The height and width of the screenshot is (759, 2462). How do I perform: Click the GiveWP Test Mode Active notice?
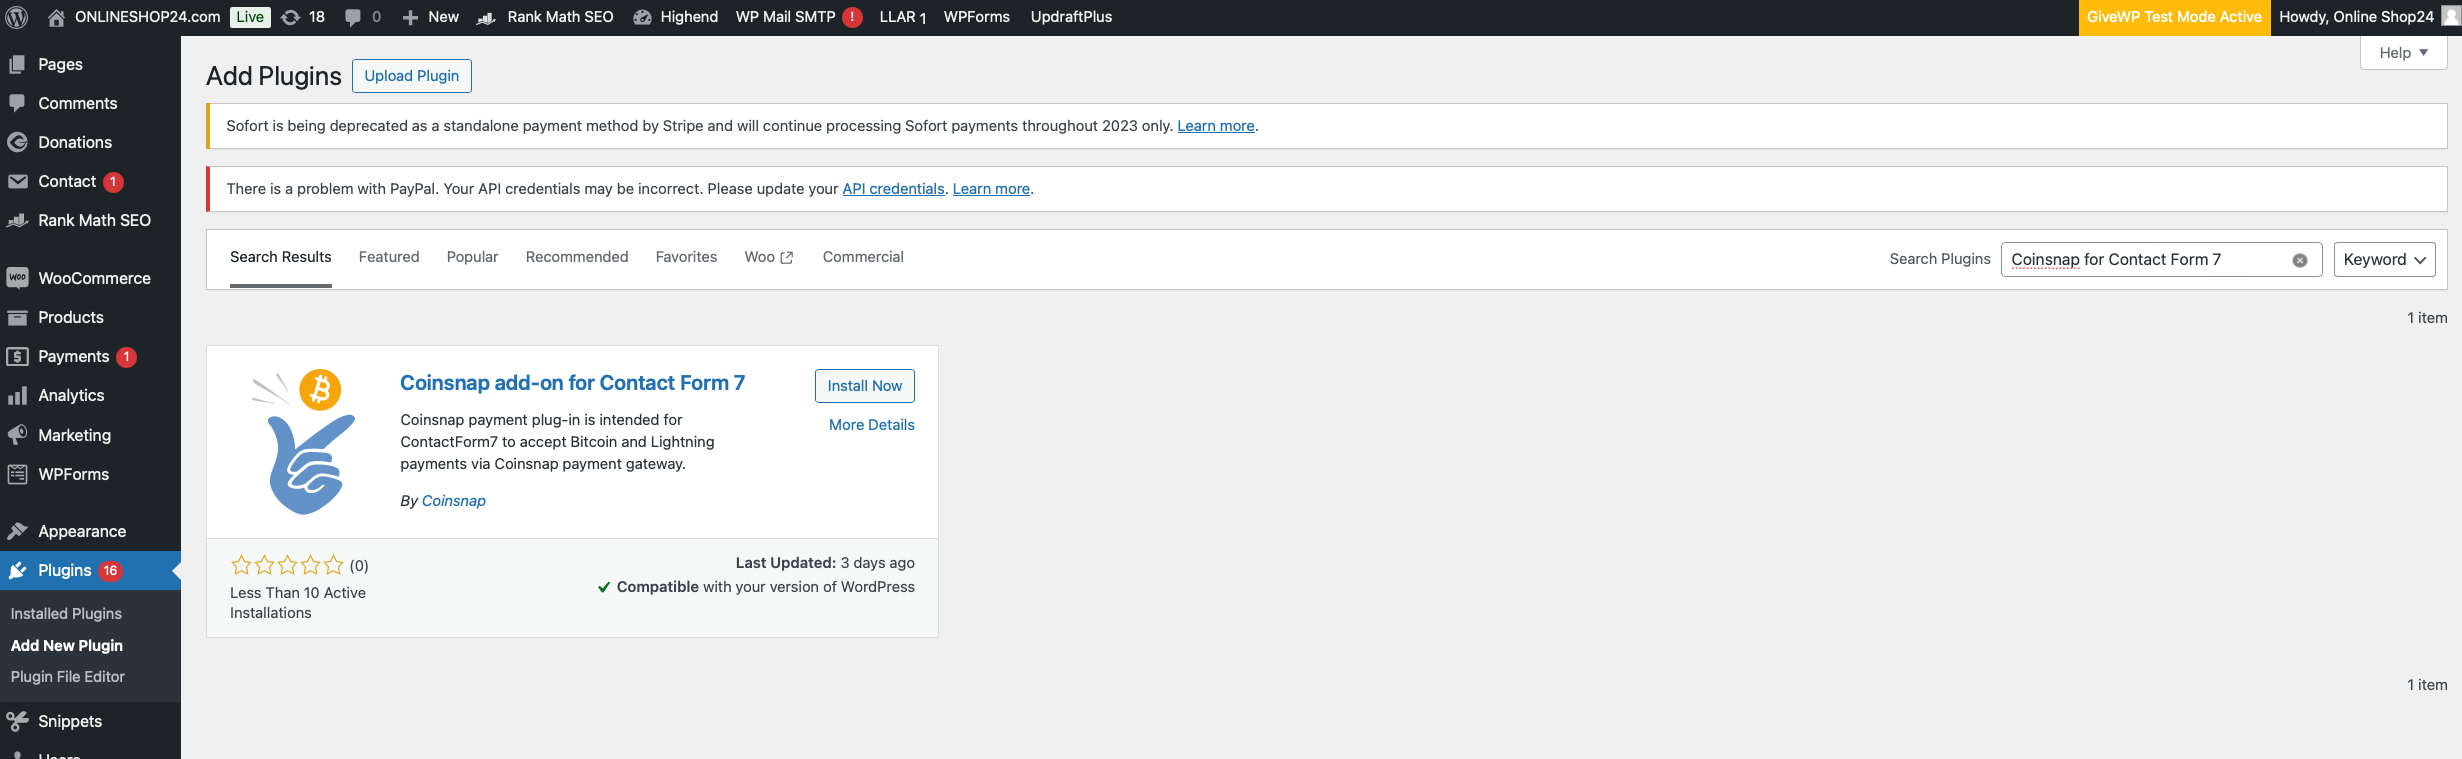coord(2174,17)
